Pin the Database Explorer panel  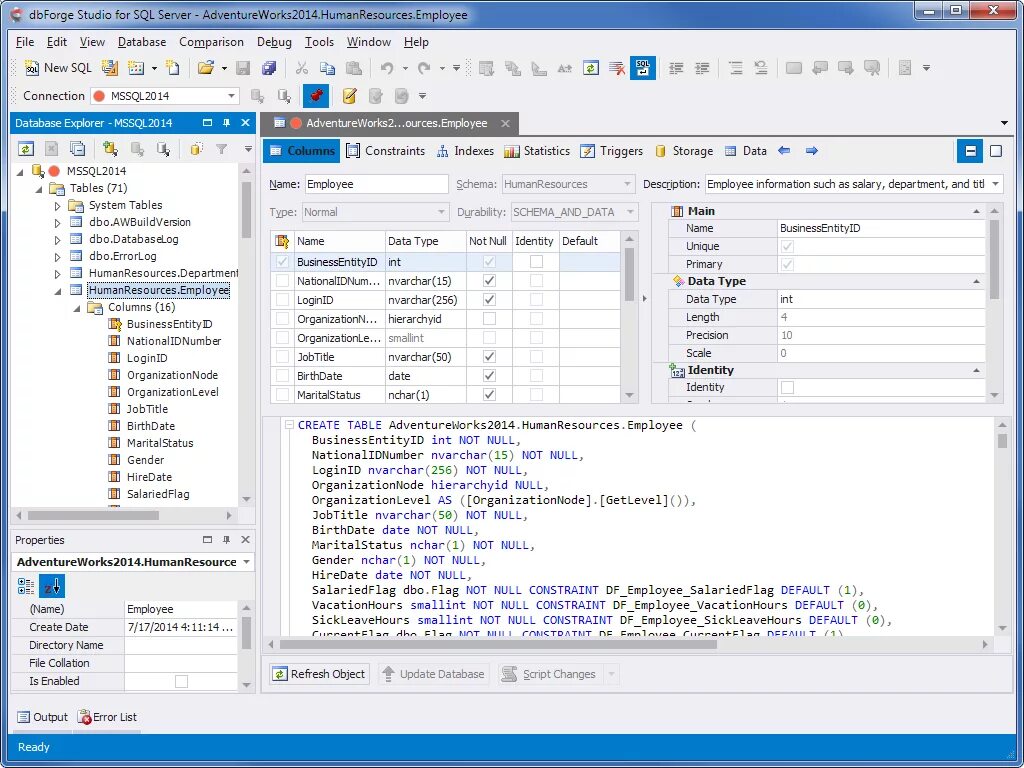pos(227,123)
